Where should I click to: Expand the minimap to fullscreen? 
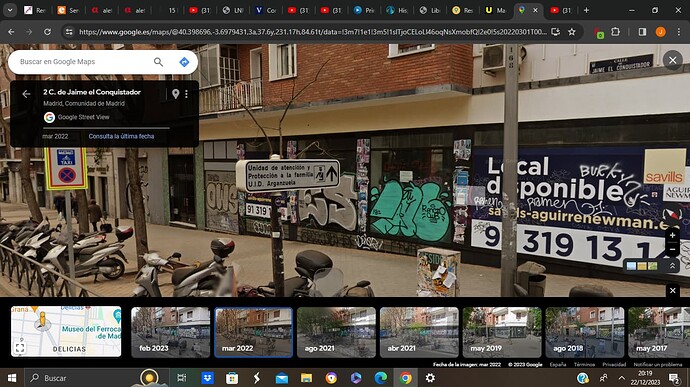pos(20,348)
